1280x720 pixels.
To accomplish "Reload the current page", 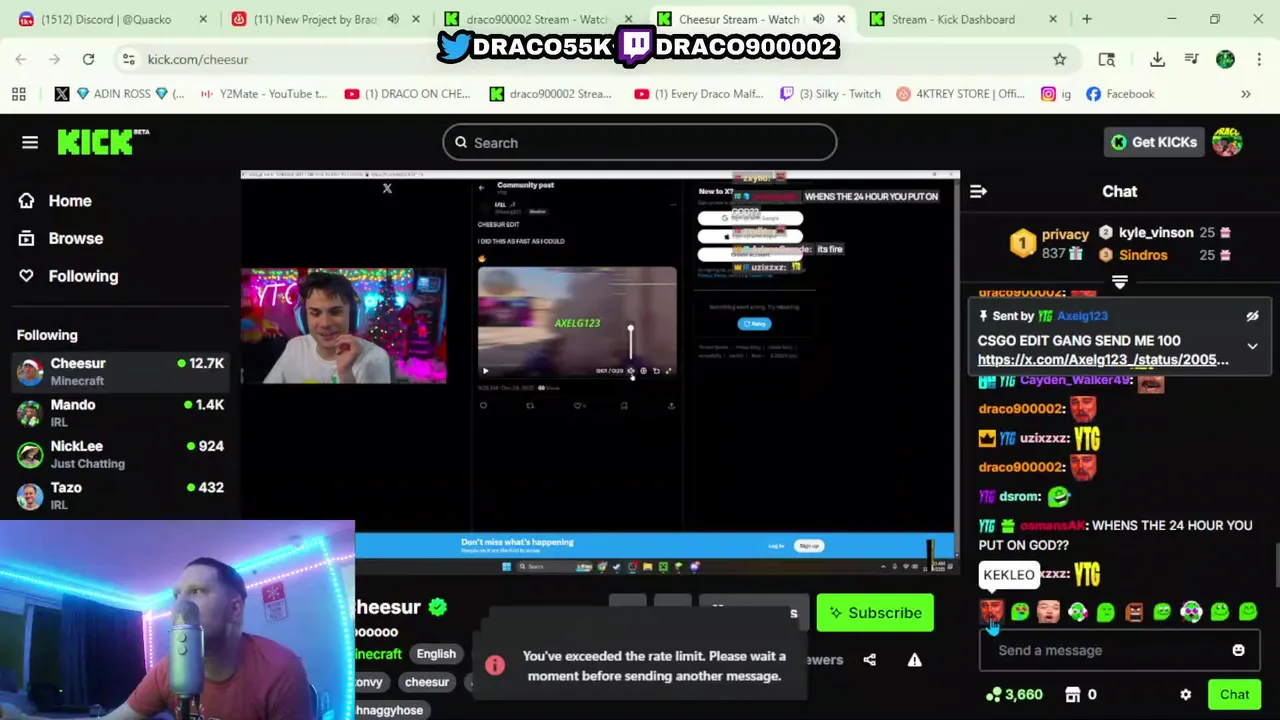I will pos(88,59).
